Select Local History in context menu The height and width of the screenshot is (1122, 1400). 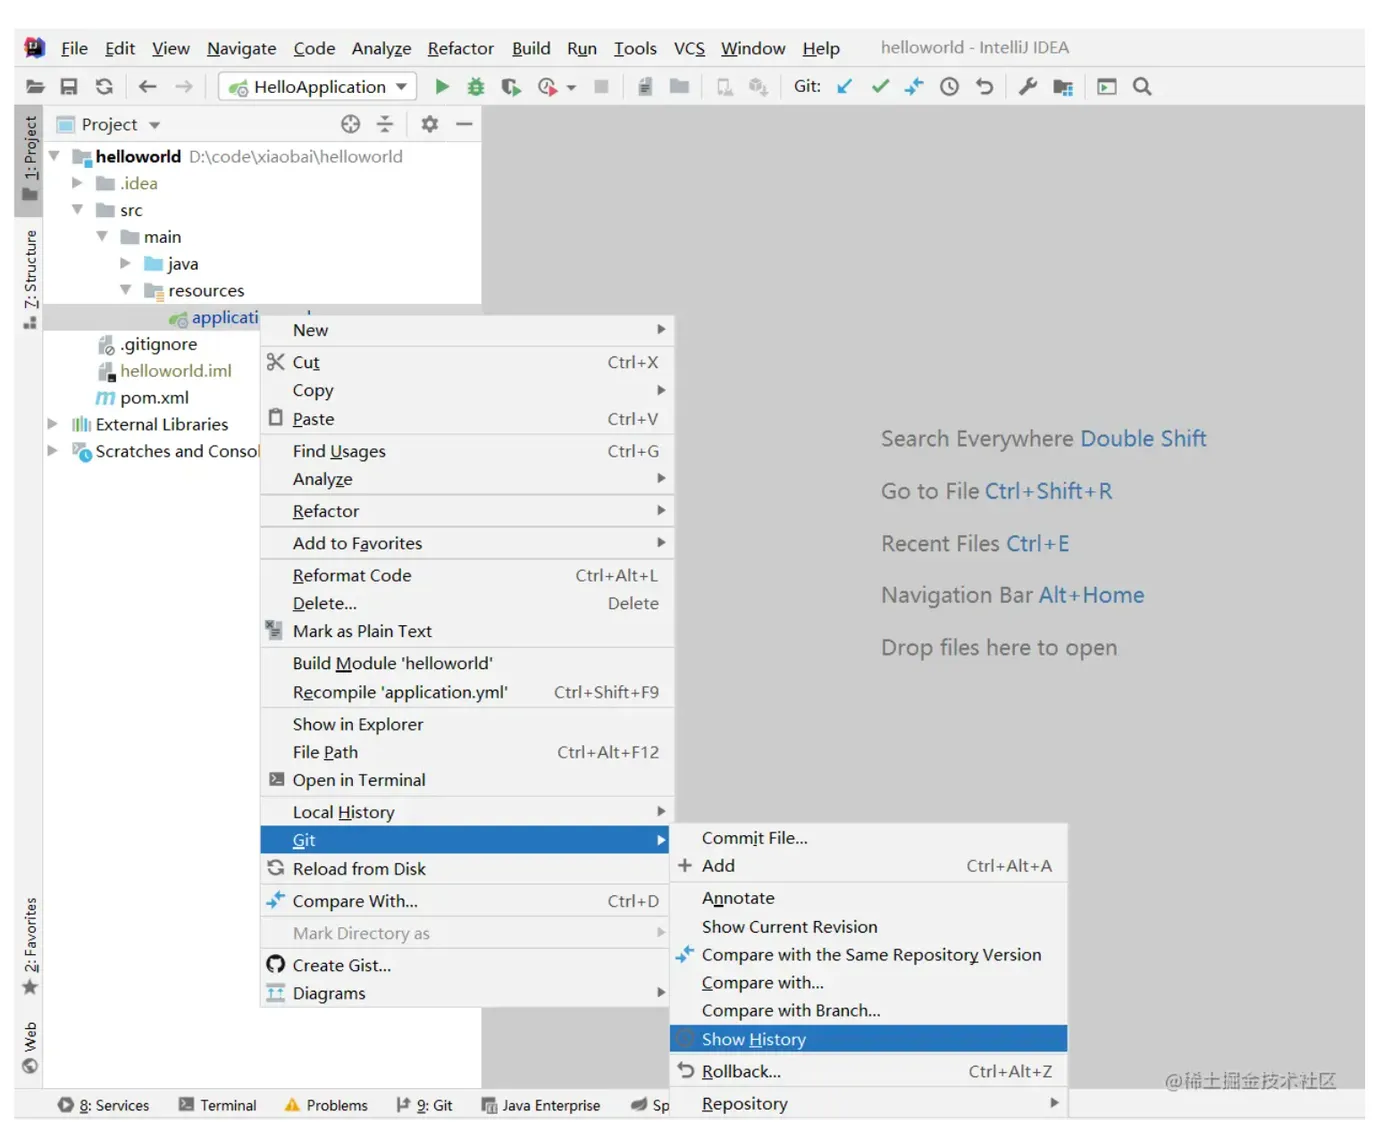pos(467,812)
